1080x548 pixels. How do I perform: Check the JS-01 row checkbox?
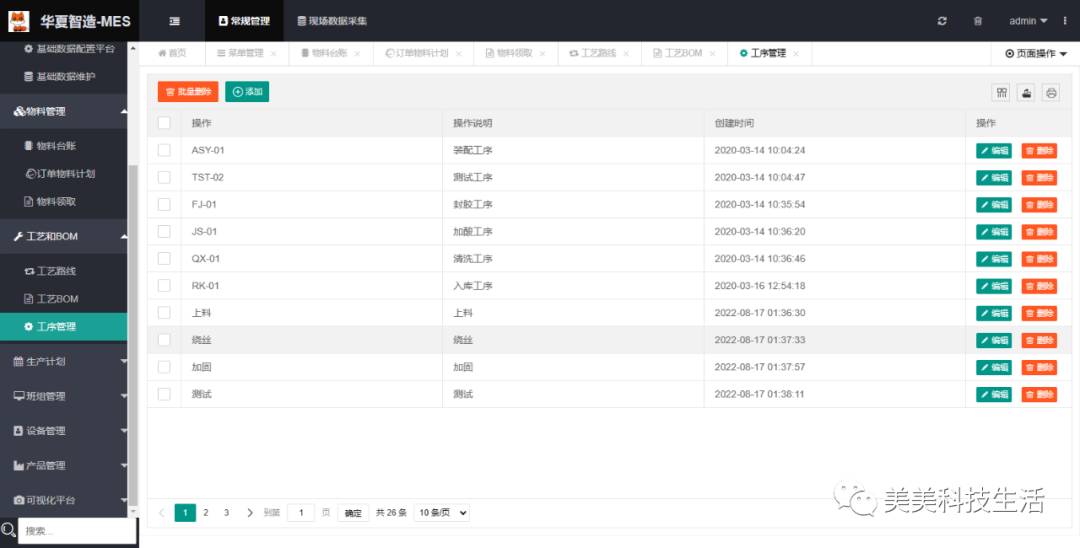point(164,231)
